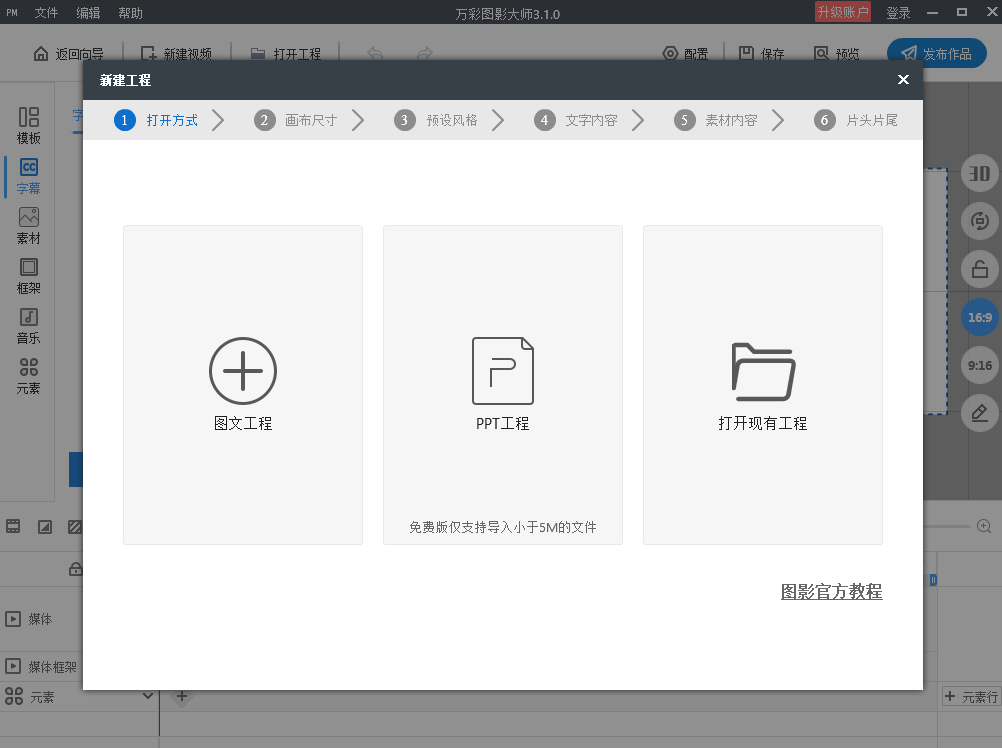Click the 升级账户 upgrade button
Viewport: 1002px width, 748px height.
(843, 12)
